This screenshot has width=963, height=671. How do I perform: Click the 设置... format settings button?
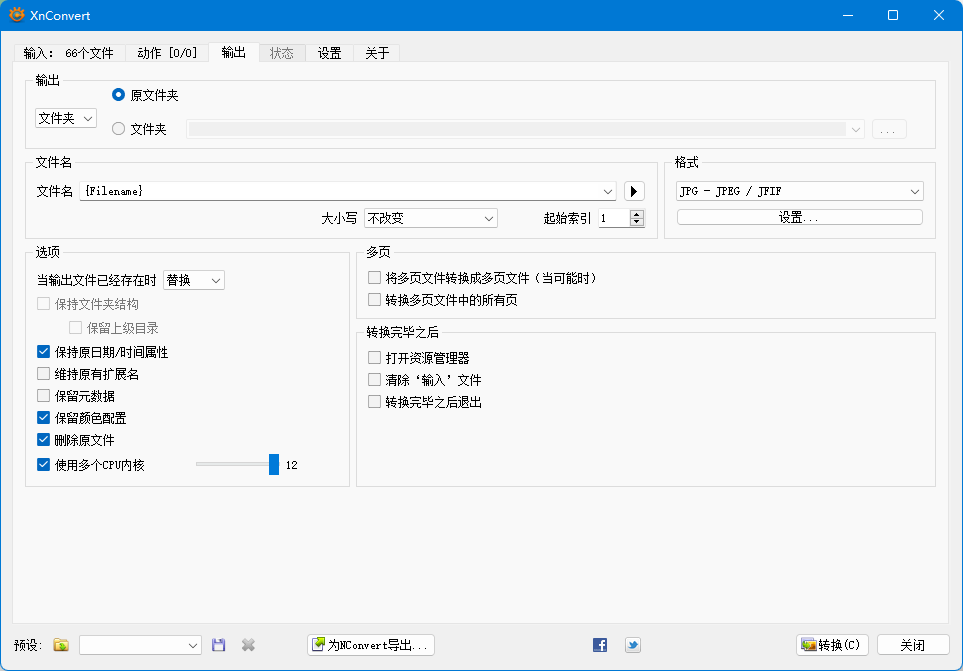[798, 217]
